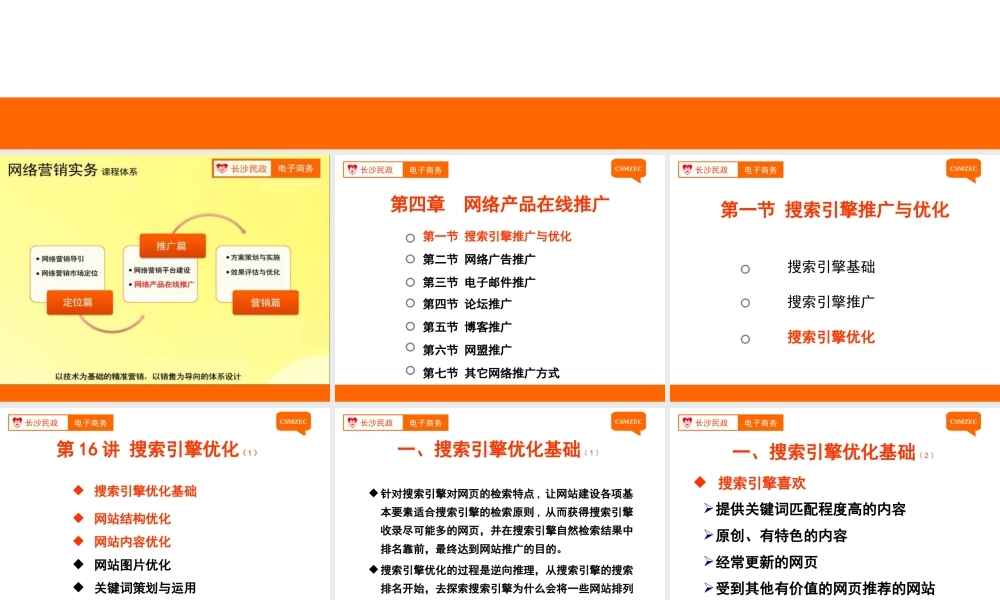
Task: Click the 长沙民政 logo on the 第16讲 slide
Action: click(x=35, y=423)
